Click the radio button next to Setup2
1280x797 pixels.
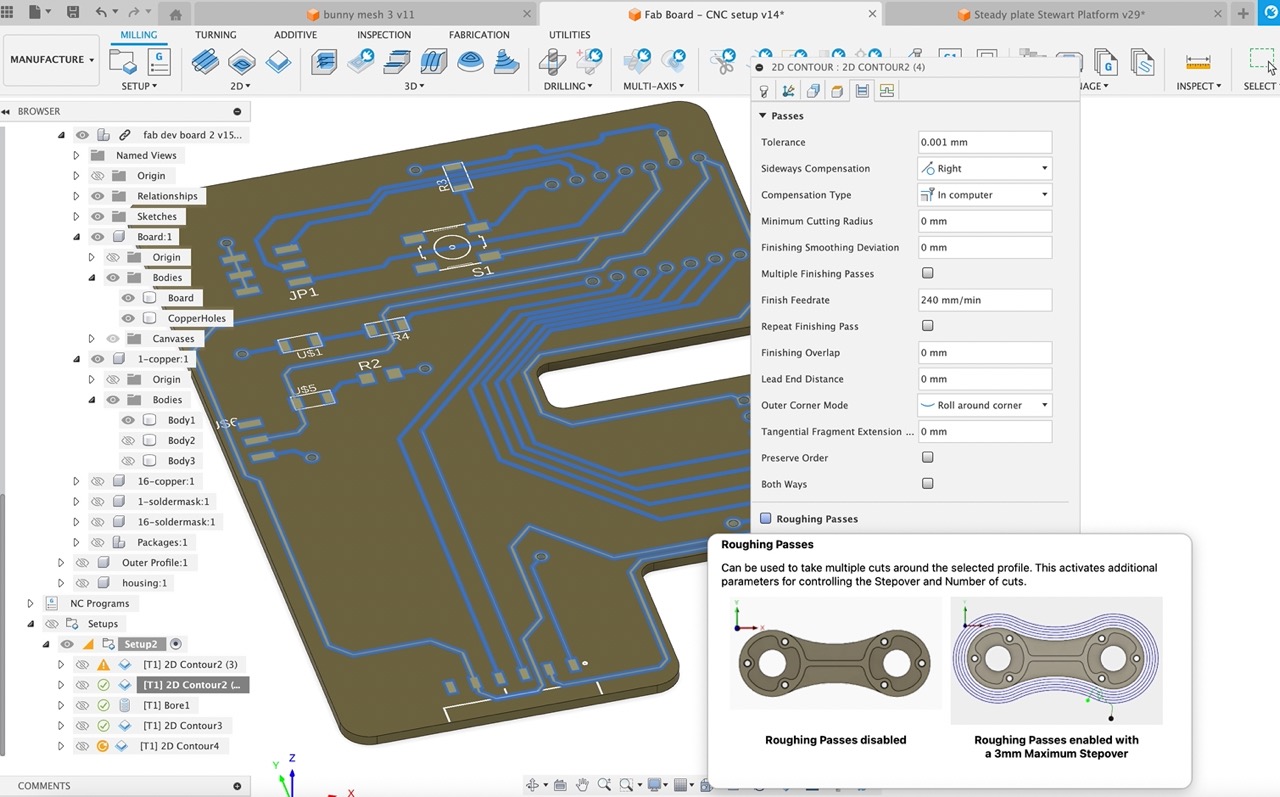pyautogui.click(x=176, y=644)
